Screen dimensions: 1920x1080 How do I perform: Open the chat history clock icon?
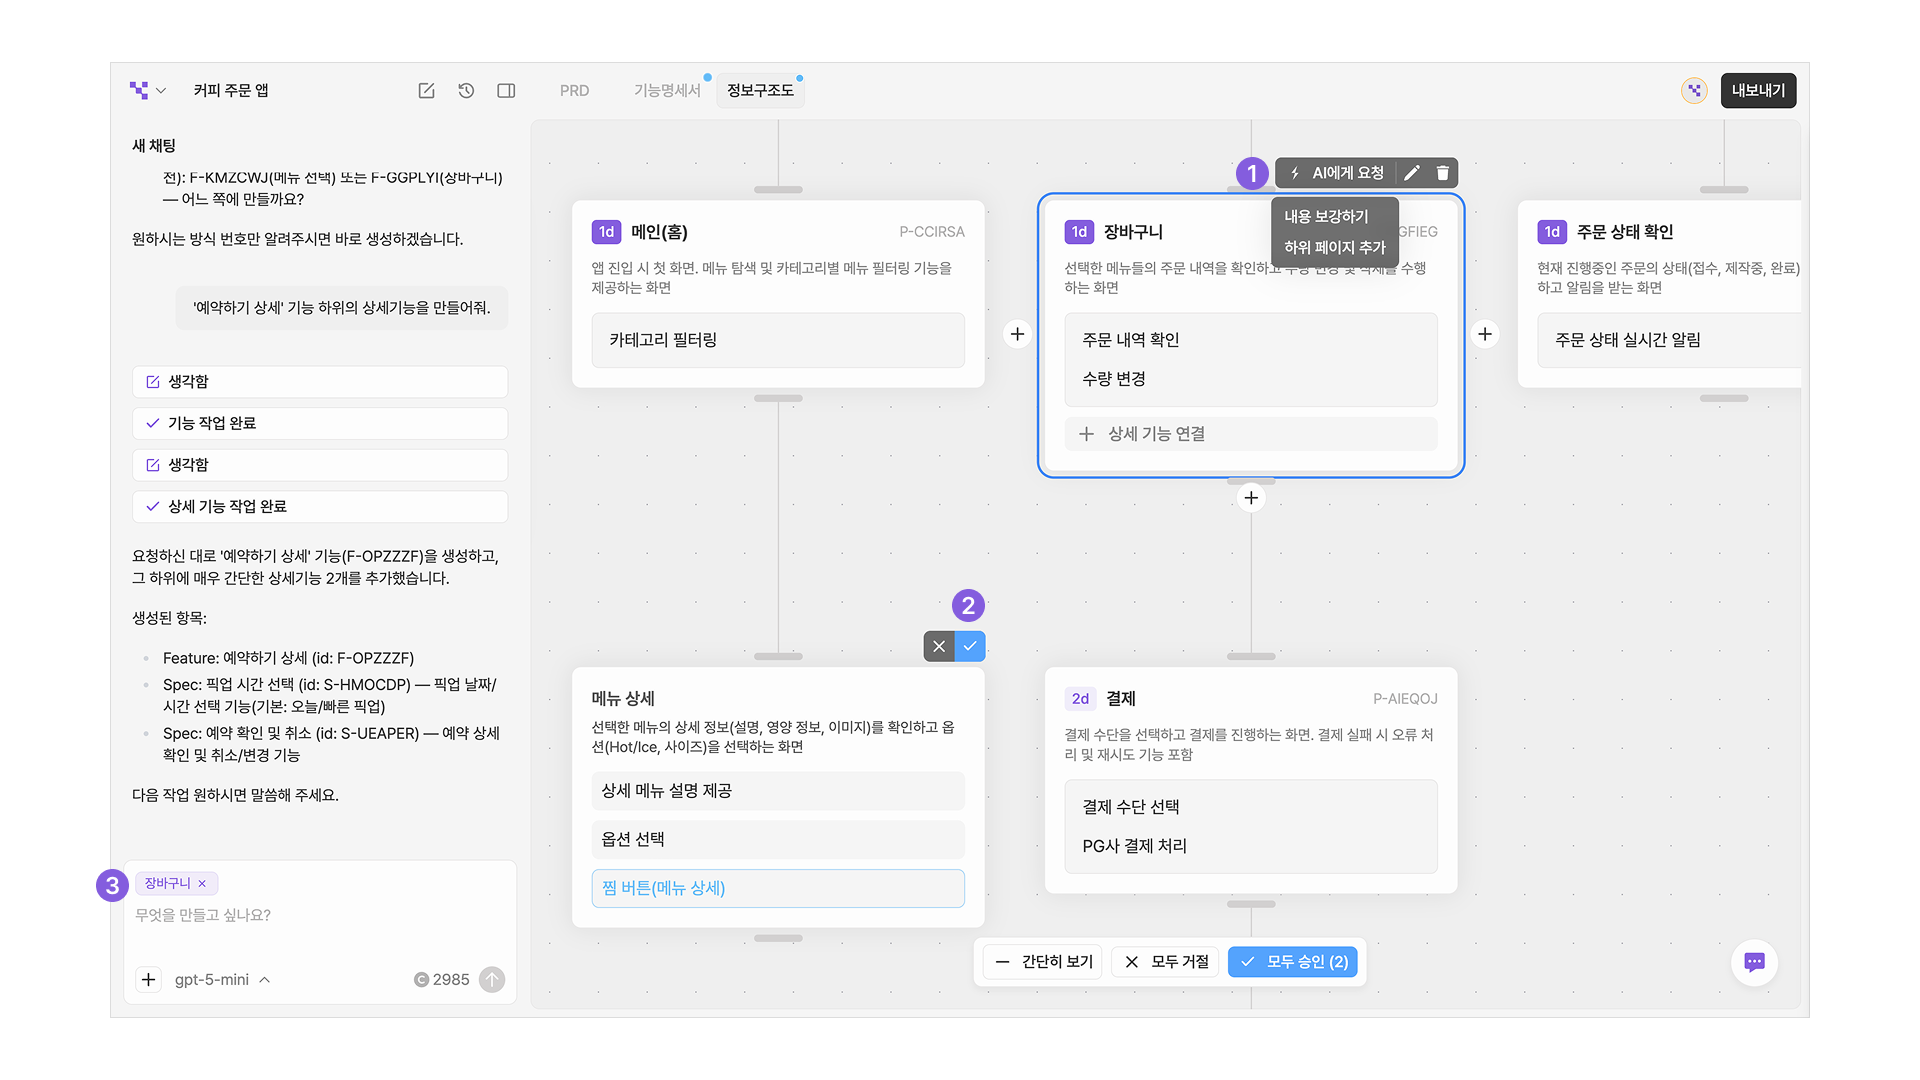(466, 91)
